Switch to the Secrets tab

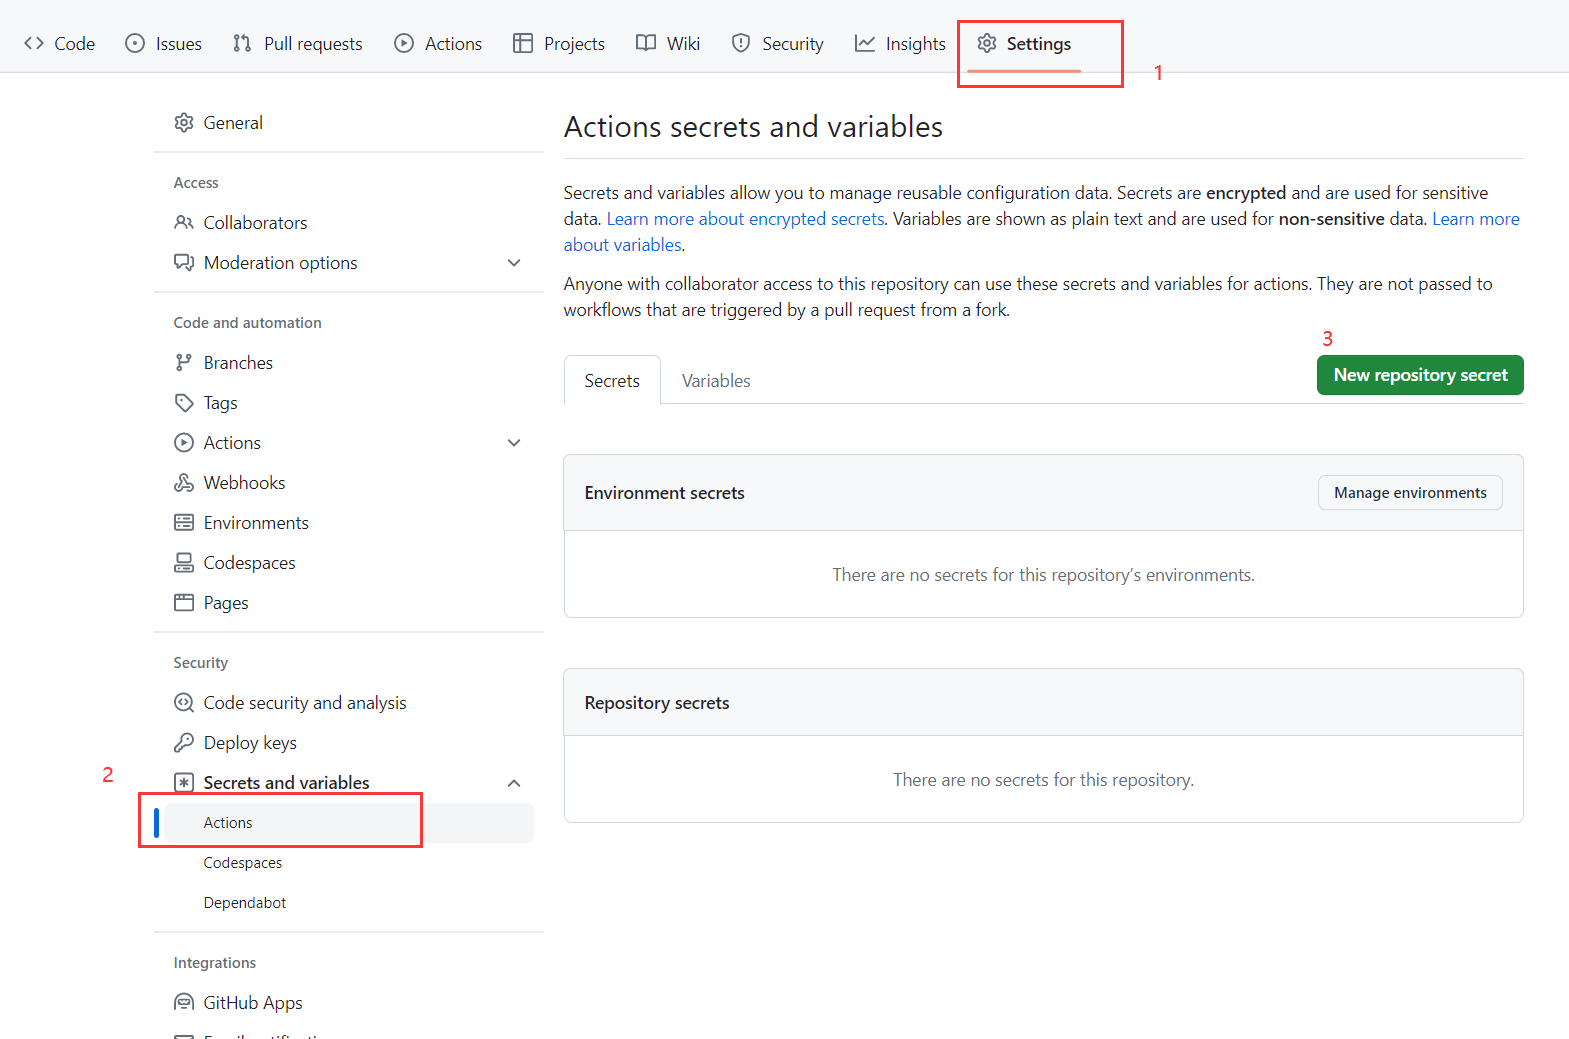tap(612, 381)
